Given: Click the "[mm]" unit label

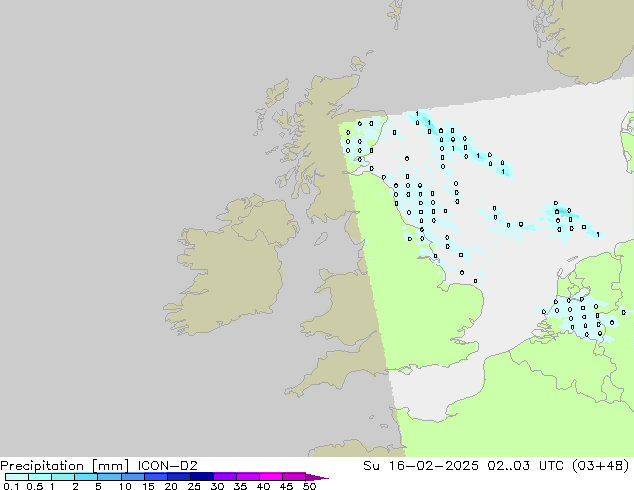Looking at the screenshot, I should coord(110,466).
